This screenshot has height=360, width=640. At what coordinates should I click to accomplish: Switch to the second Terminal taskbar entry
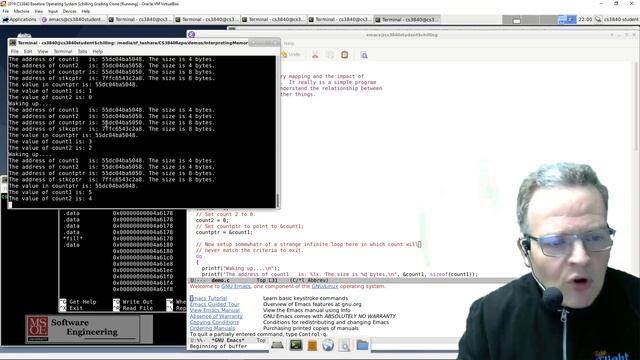pyautogui.click(x=206, y=19)
